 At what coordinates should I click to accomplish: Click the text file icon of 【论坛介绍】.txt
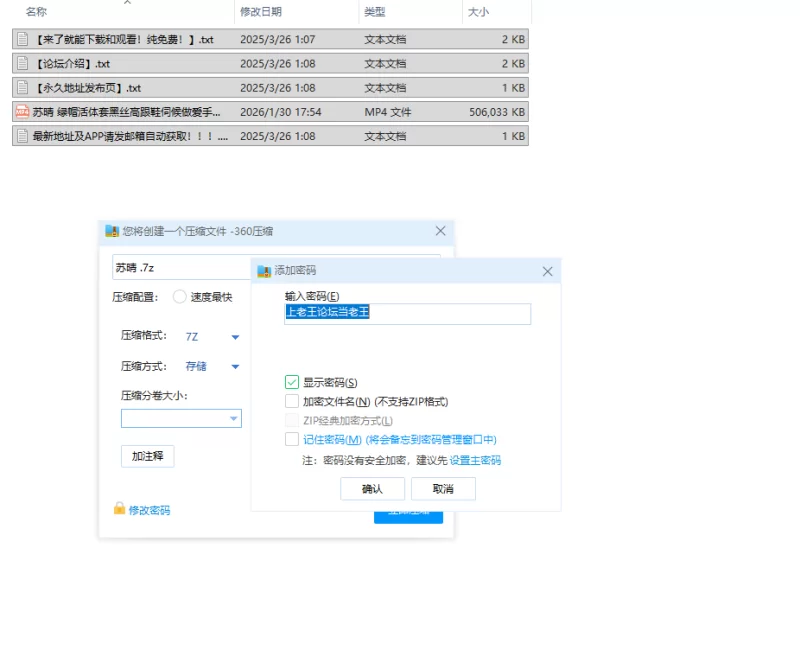(x=22, y=63)
